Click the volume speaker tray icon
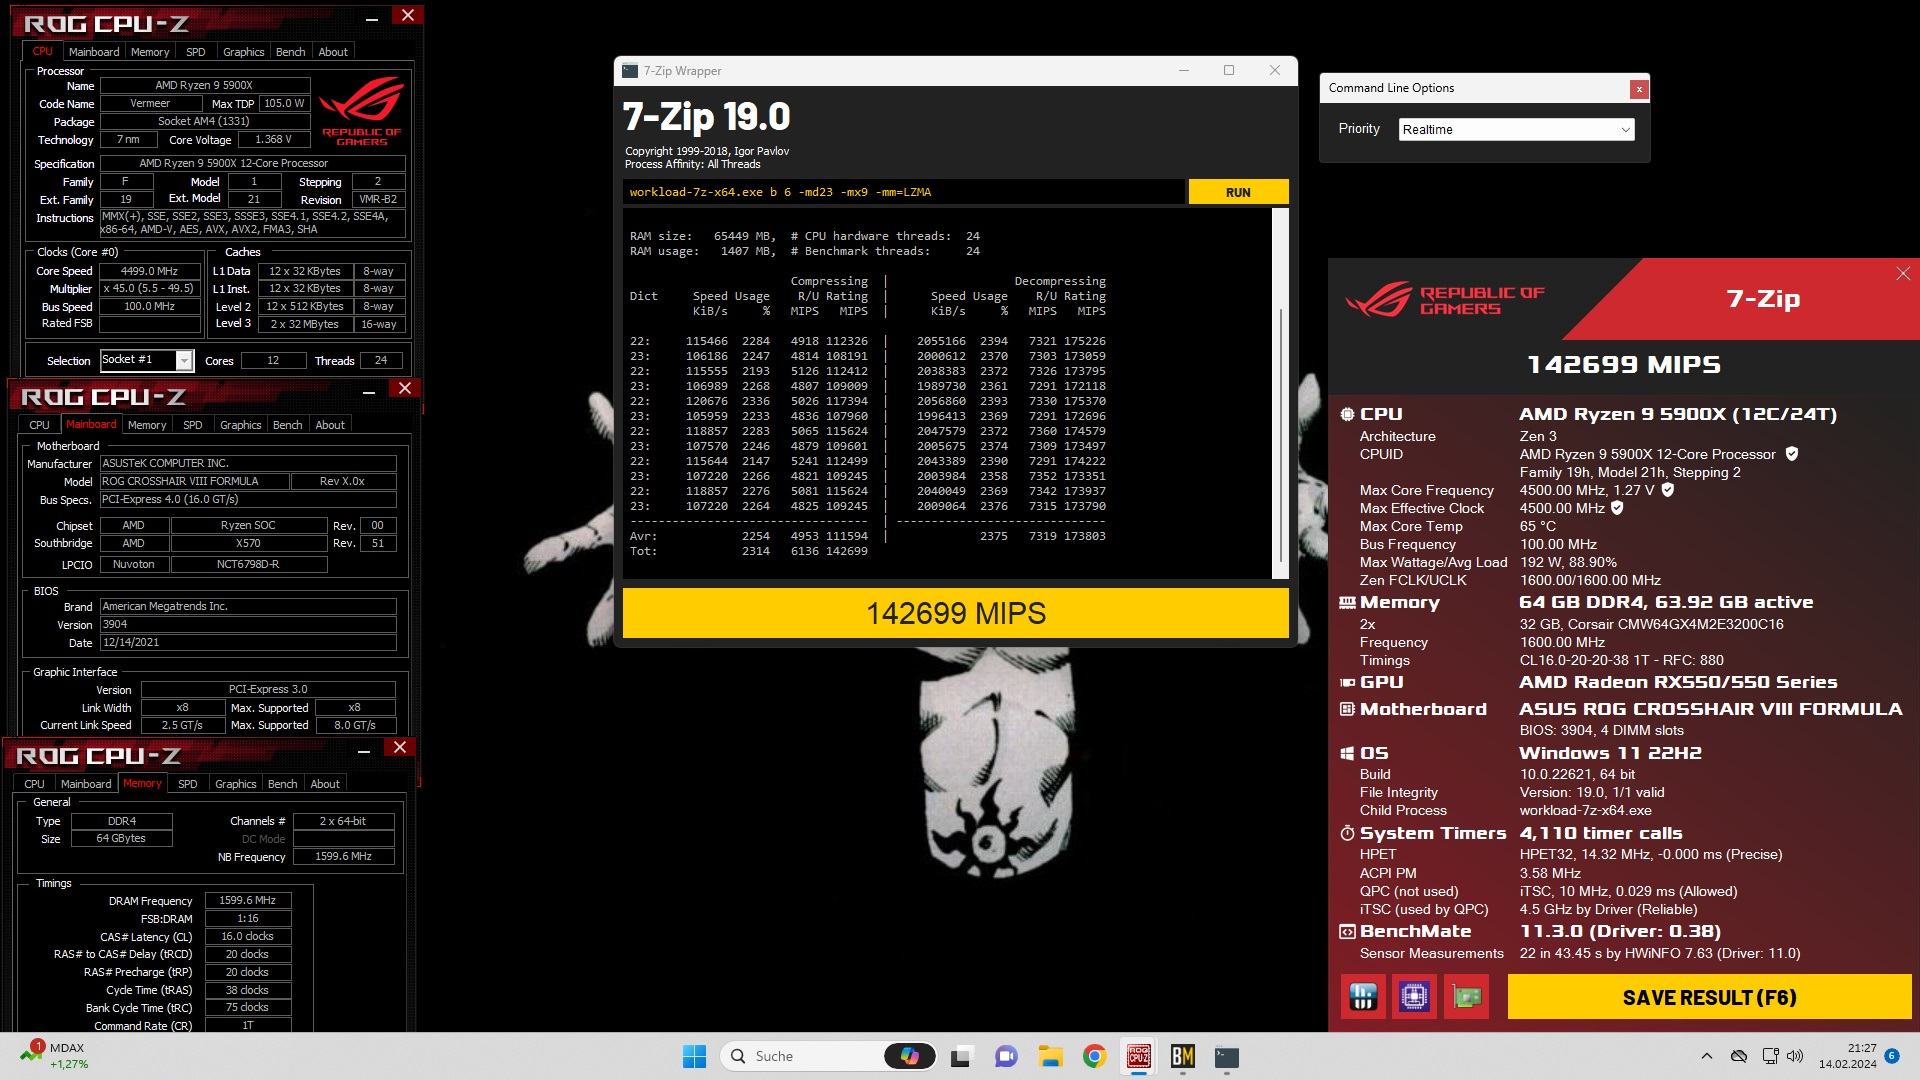This screenshot has height=1080, width=1920. pyautogui.click(x=1795, y=1056)
